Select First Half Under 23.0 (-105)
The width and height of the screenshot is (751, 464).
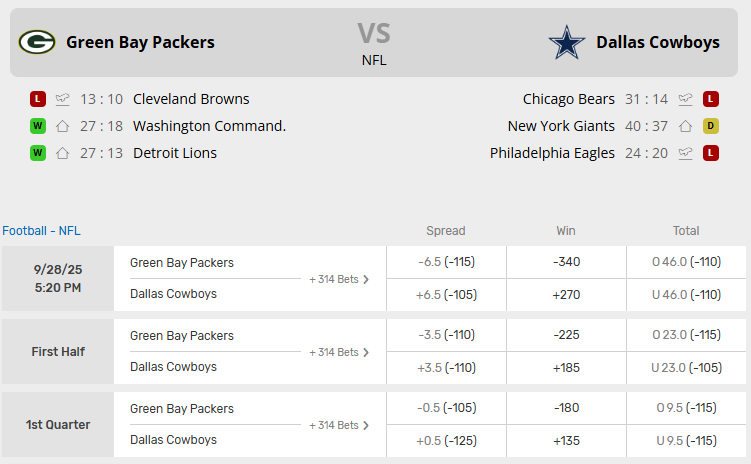686,367
